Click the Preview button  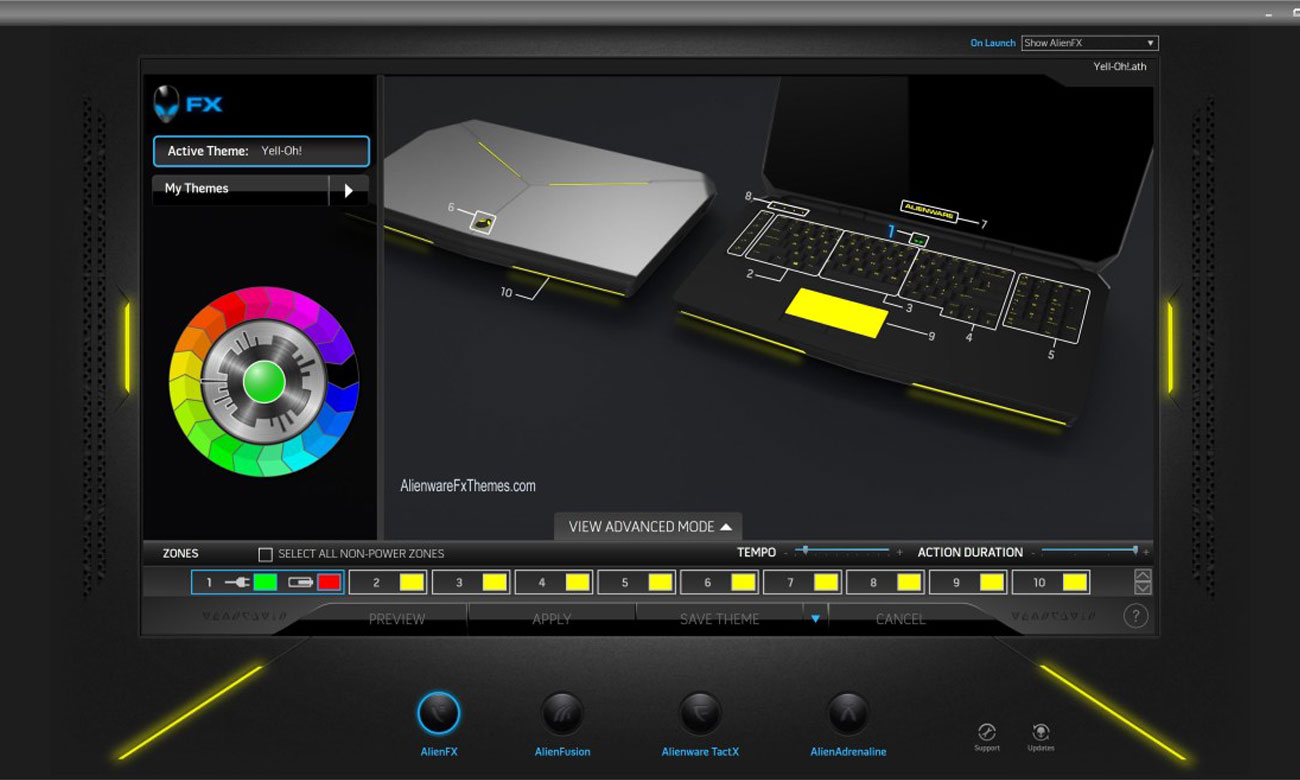click(397, 619)
